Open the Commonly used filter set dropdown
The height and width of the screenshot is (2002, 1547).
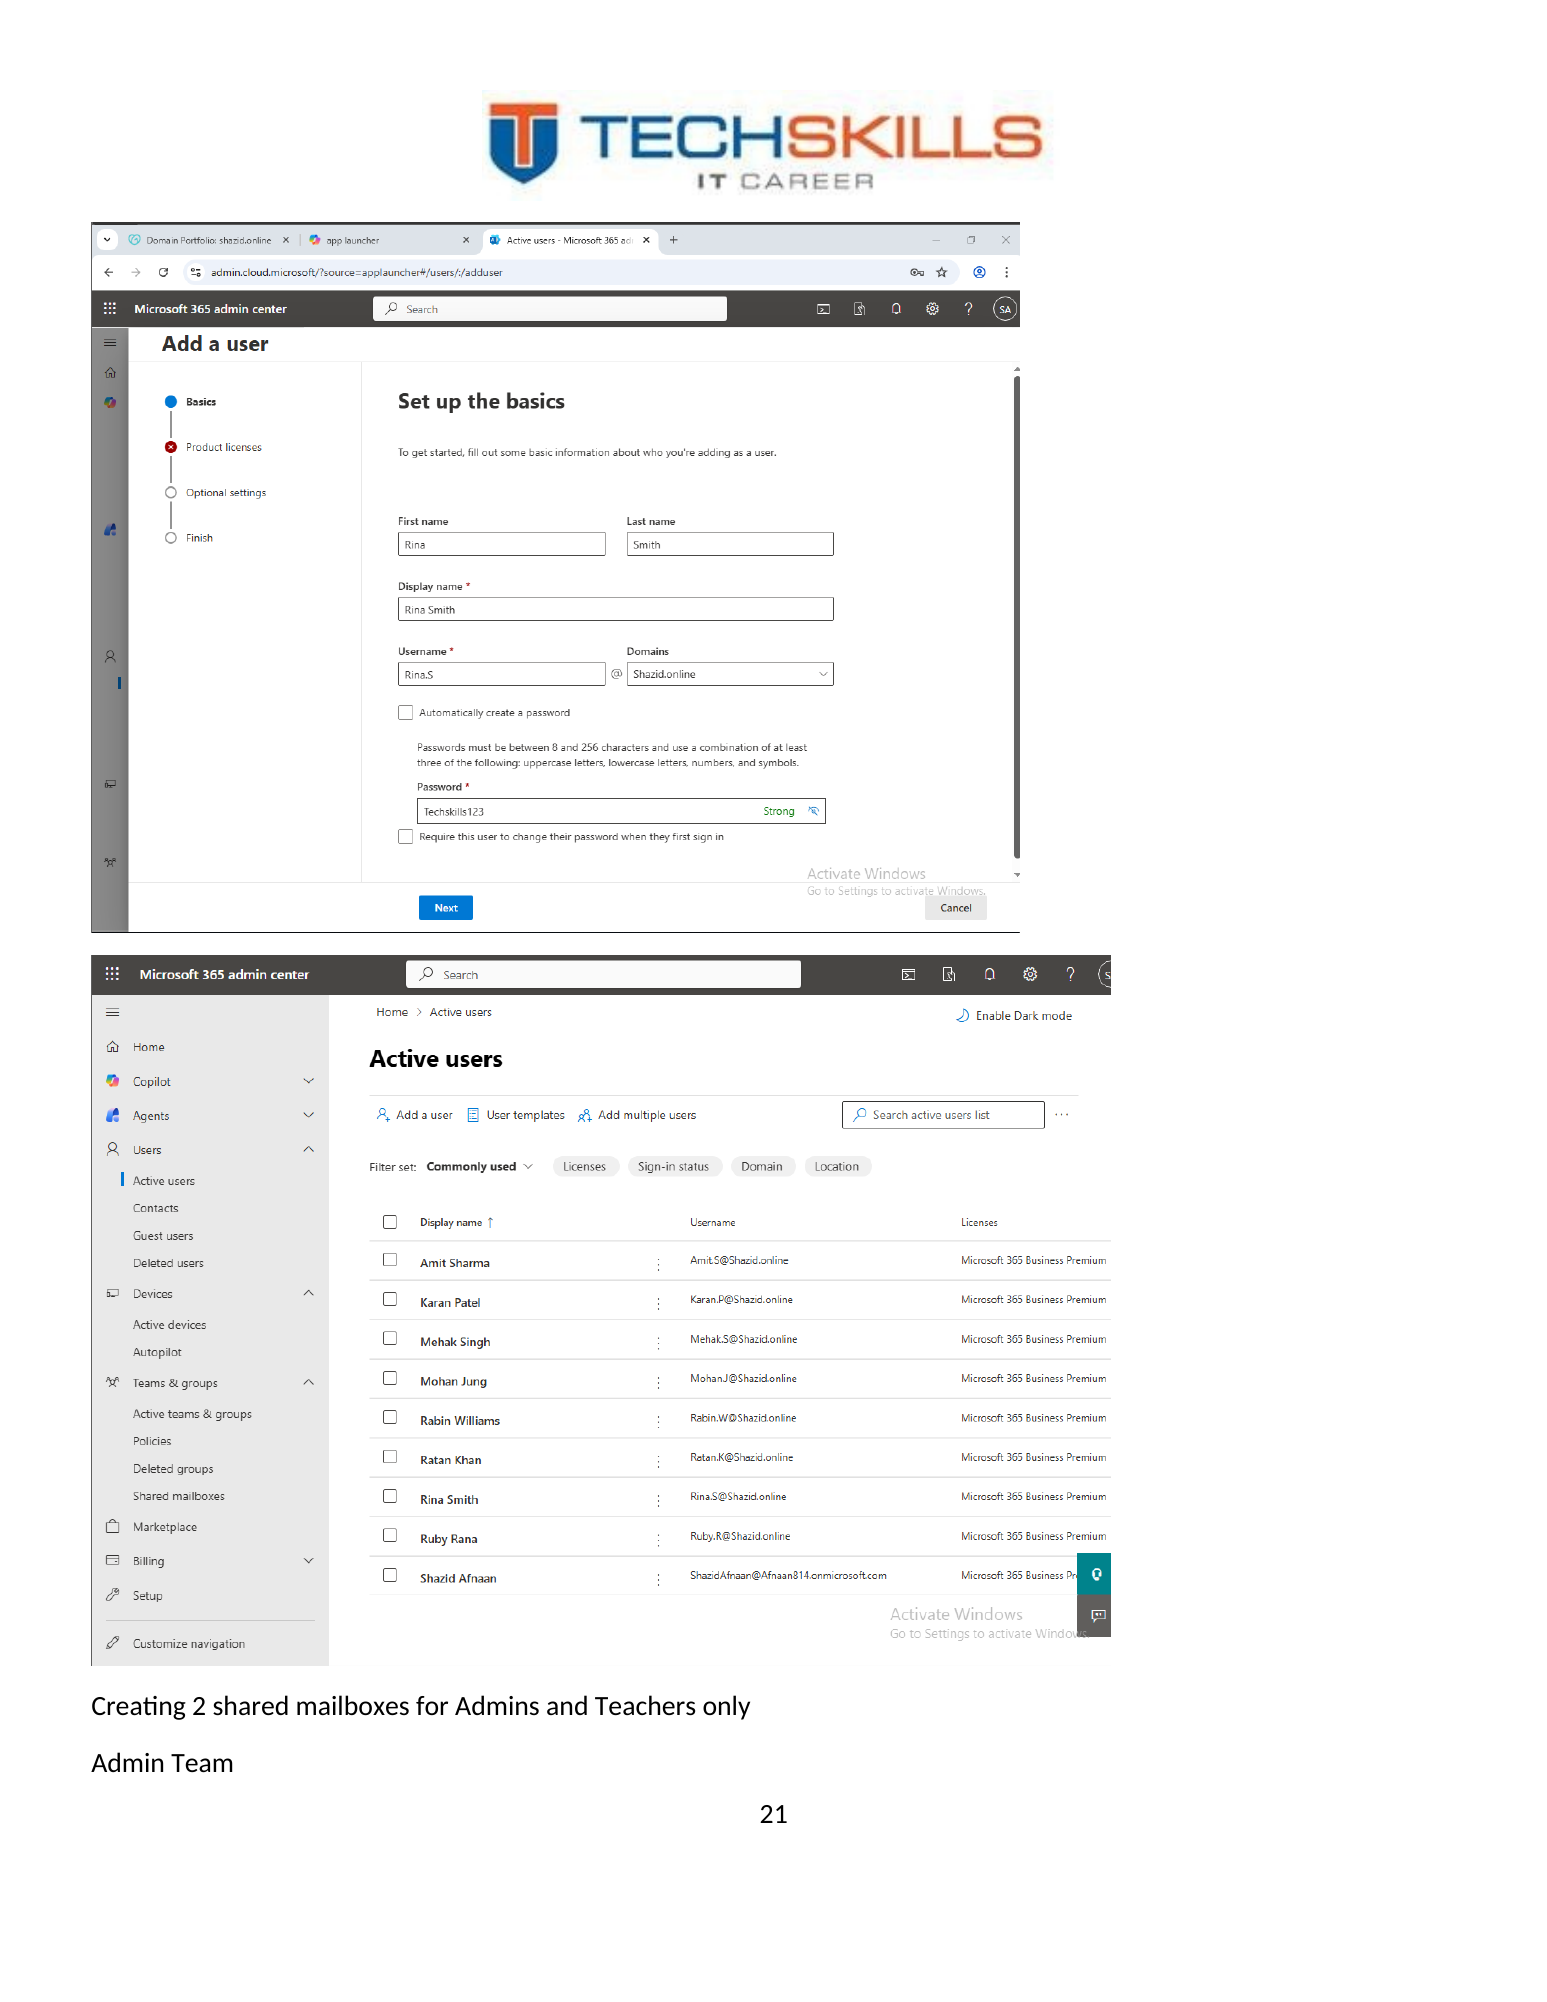coord(480,1167)
